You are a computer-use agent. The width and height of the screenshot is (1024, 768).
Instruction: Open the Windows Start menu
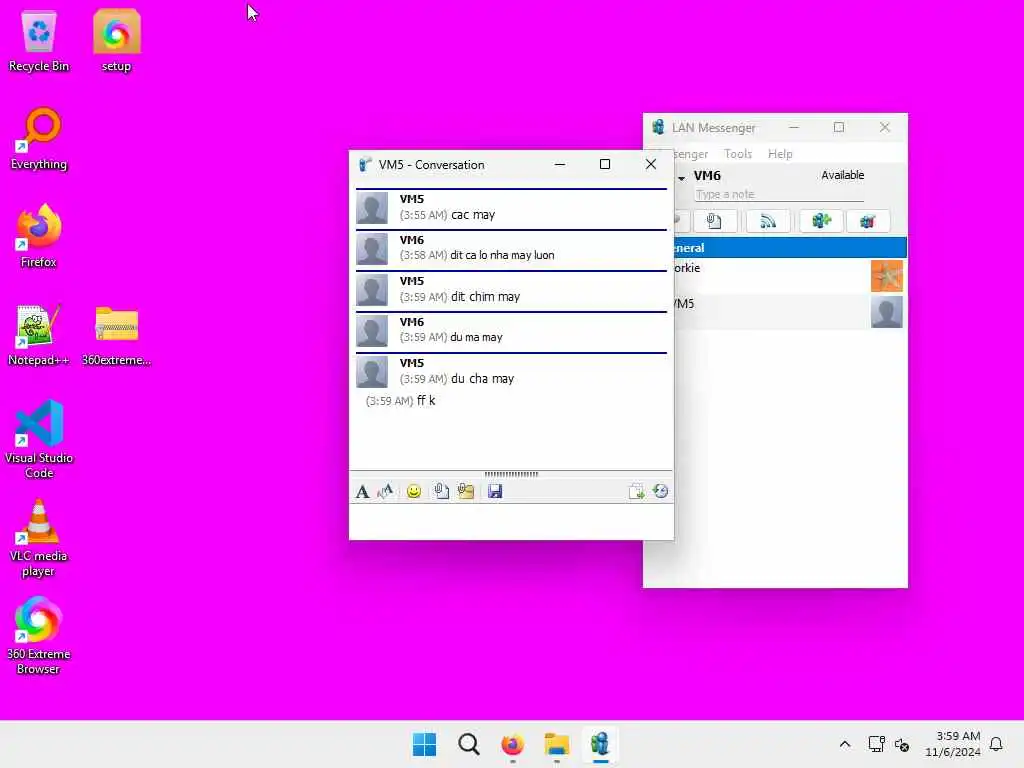point(424,744)
